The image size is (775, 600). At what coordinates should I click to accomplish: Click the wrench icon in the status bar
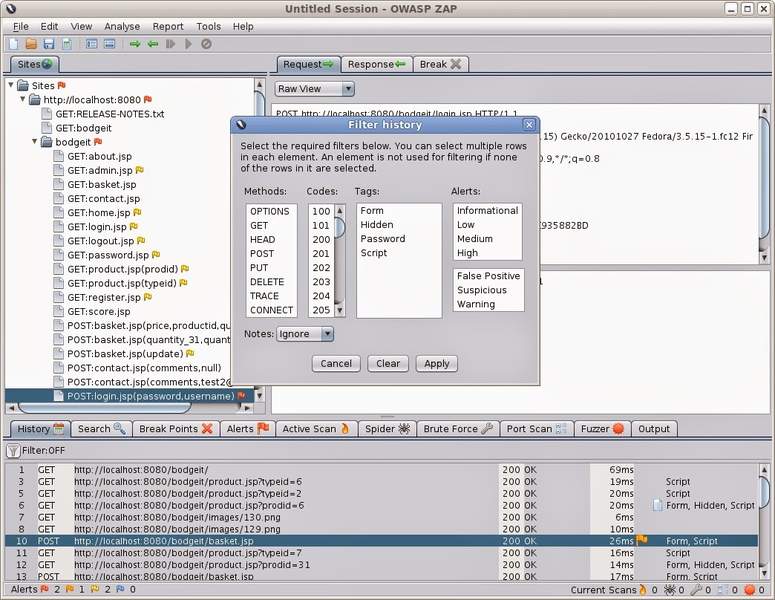coord(696,589)
